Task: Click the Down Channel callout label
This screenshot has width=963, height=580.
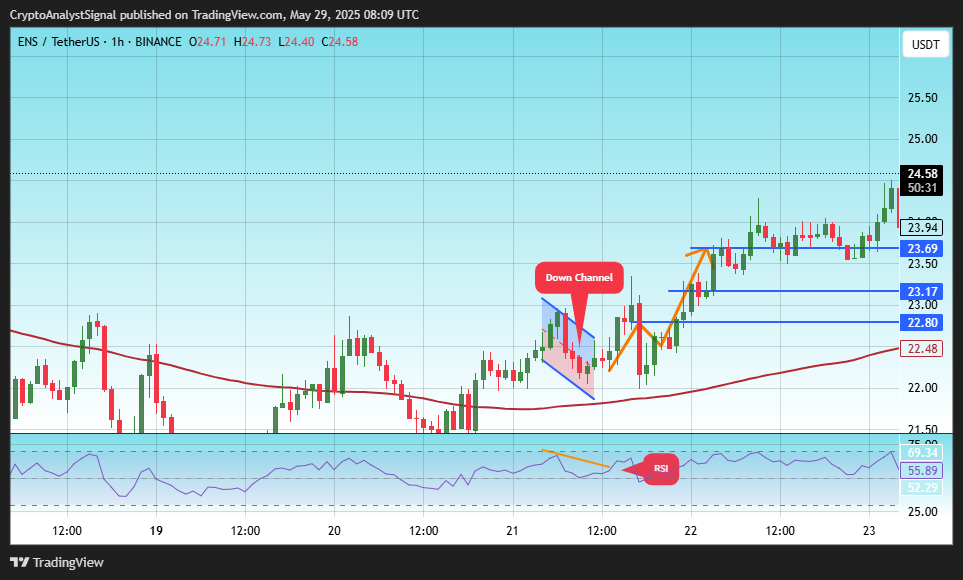Action: point(579,278)
